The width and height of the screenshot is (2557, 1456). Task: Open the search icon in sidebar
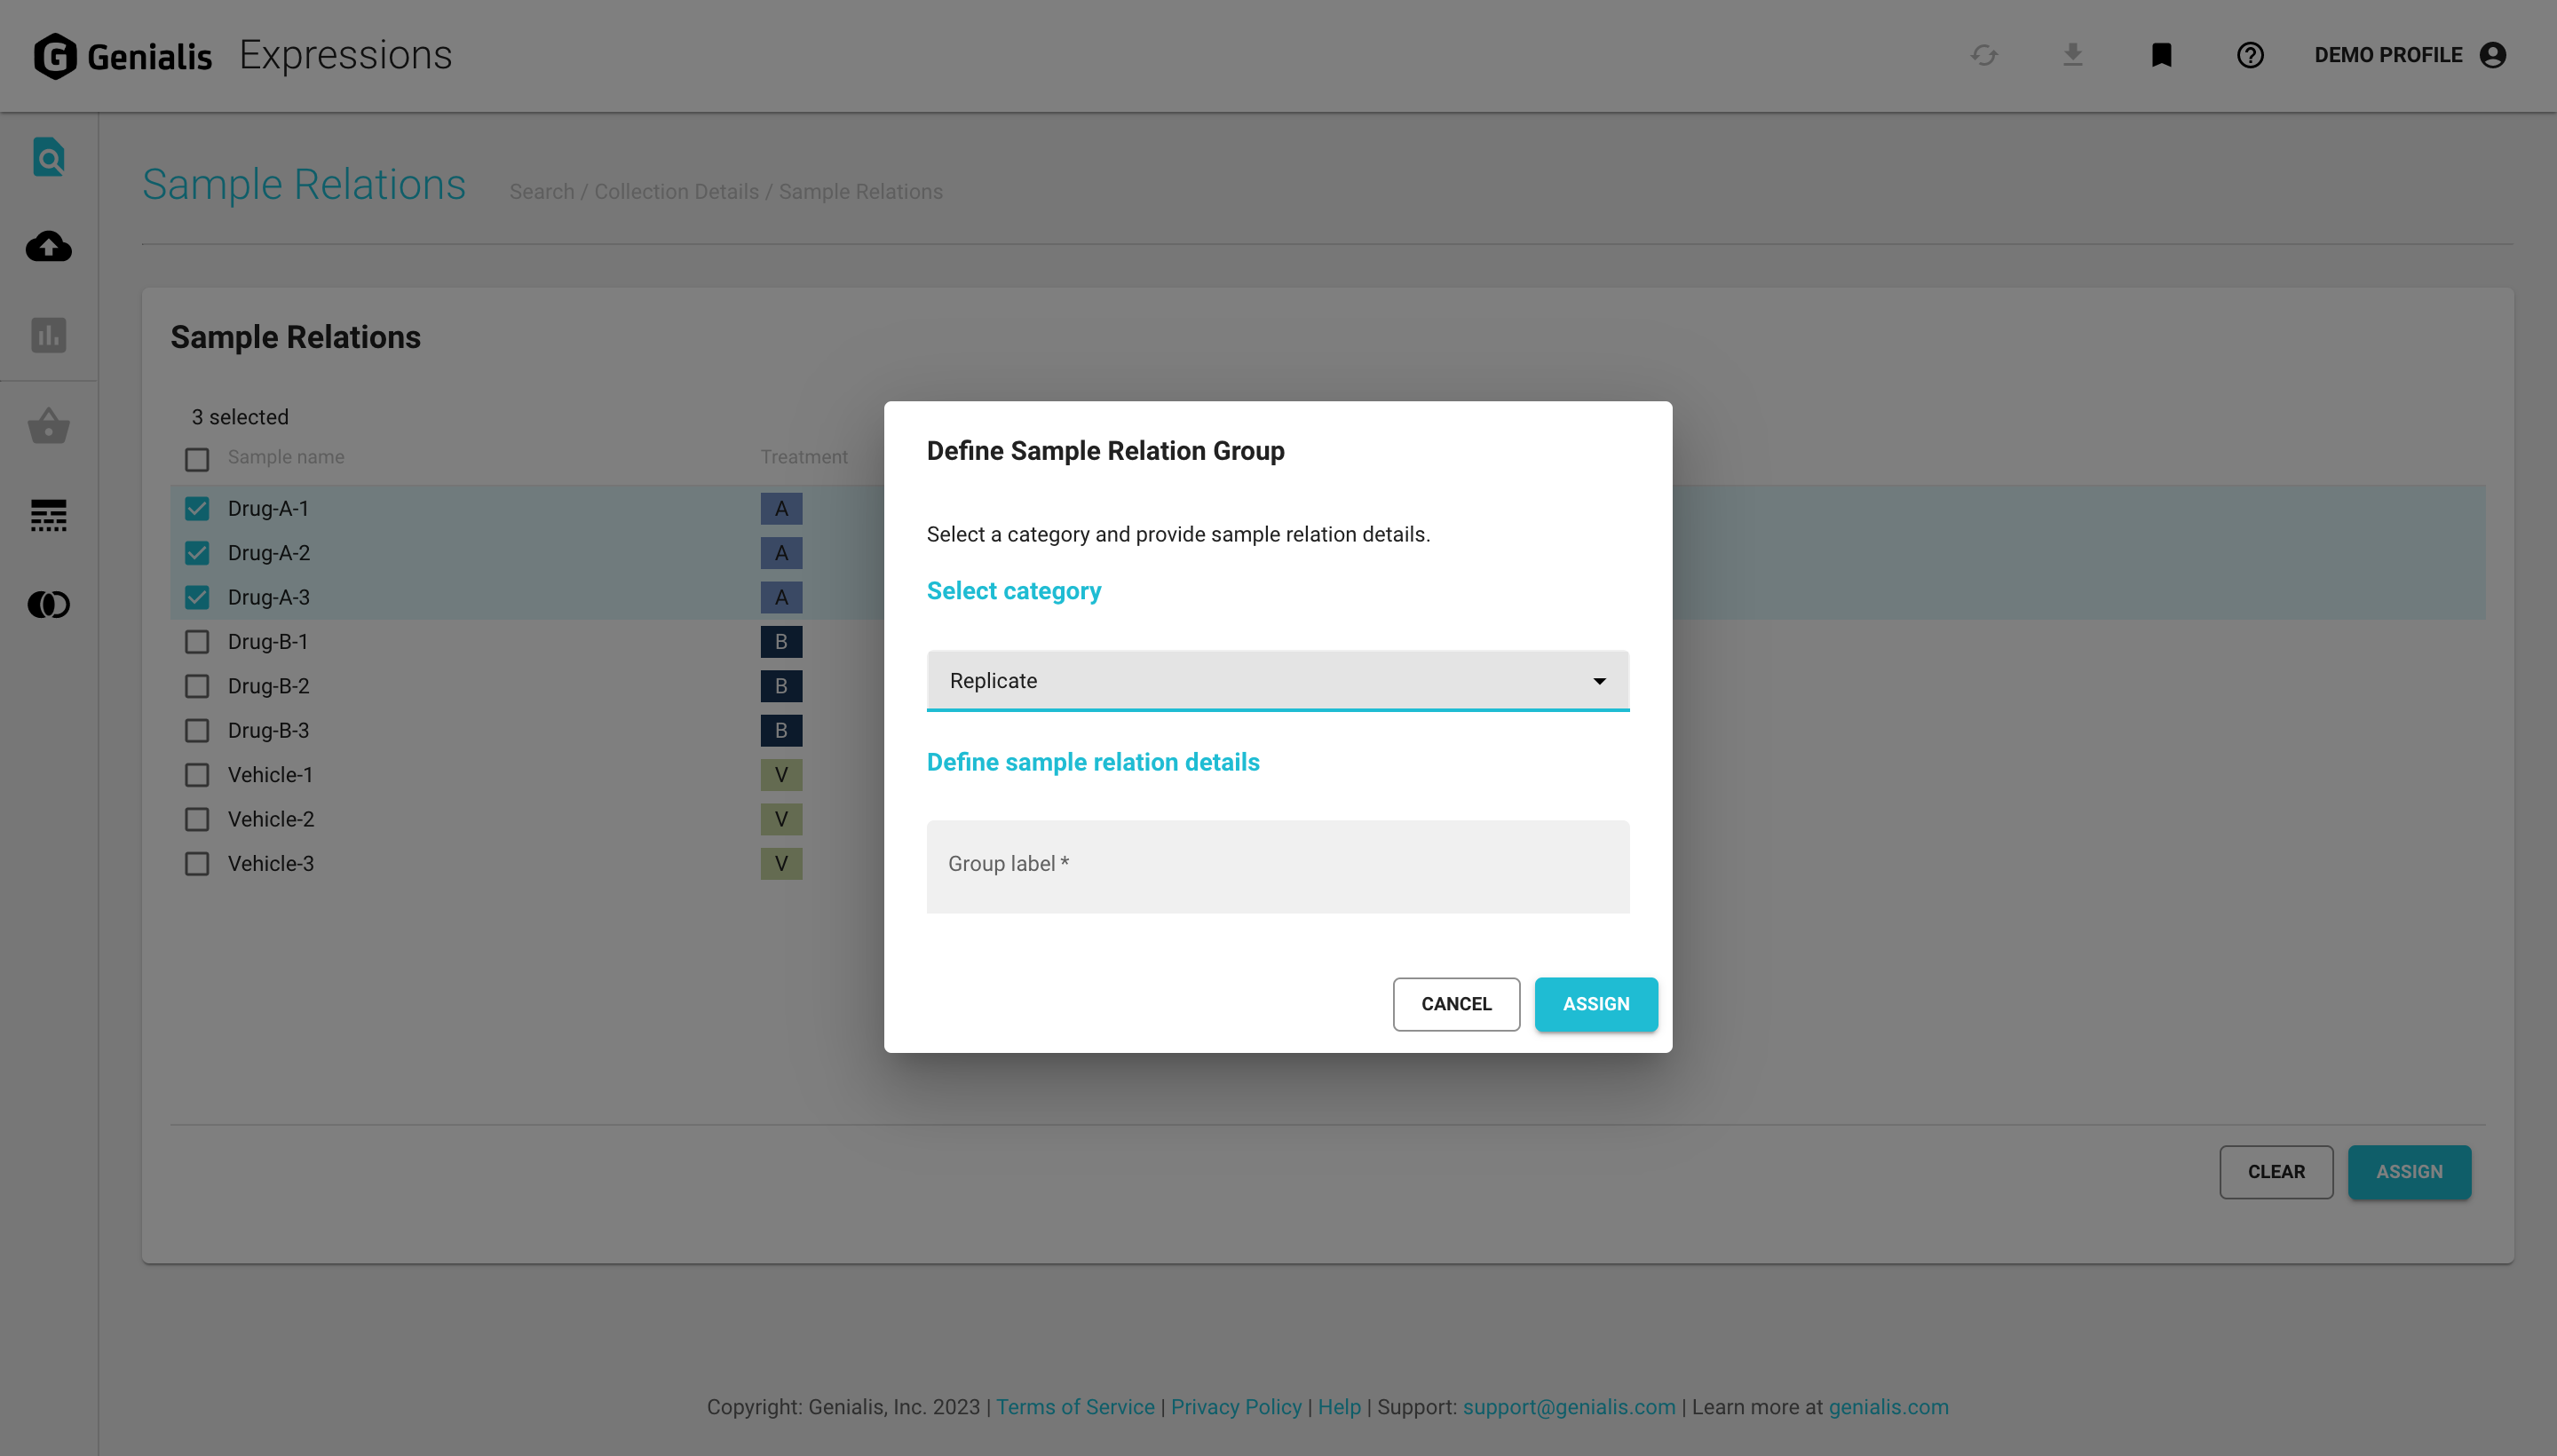pyautogui.click(x=48, y=158)
